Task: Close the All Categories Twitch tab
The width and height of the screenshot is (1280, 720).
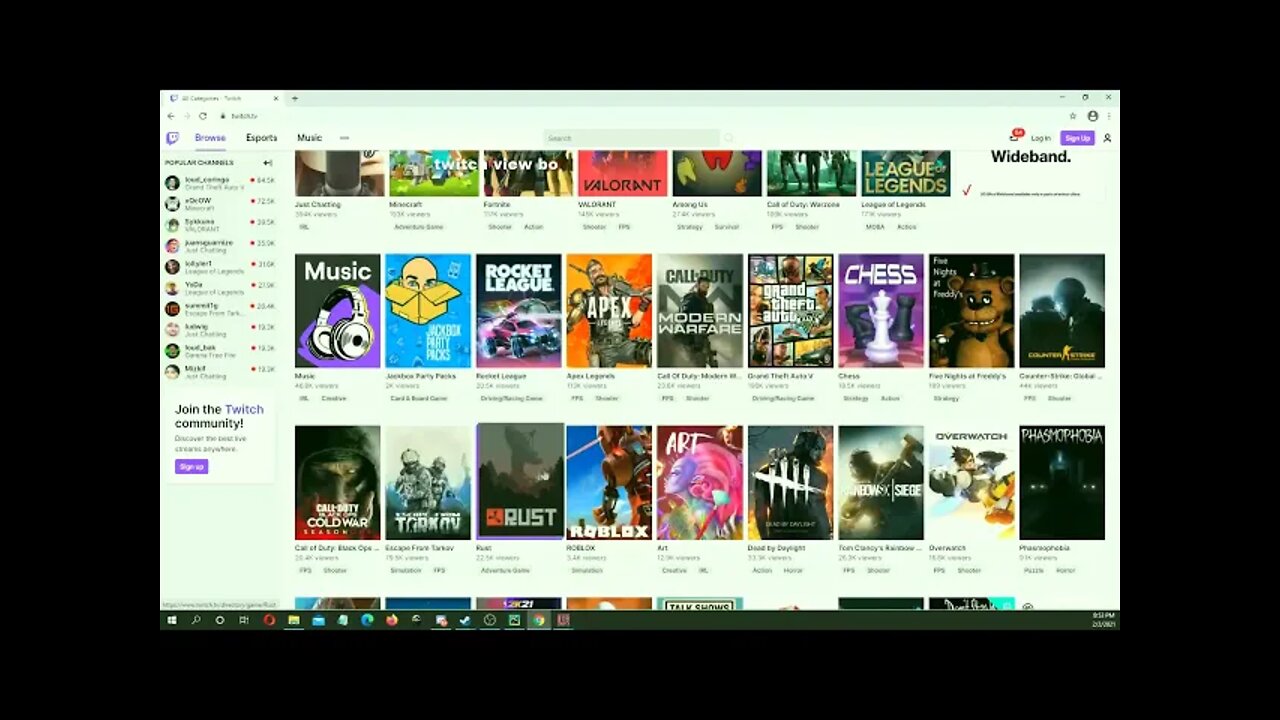Action: coord(276,98)
